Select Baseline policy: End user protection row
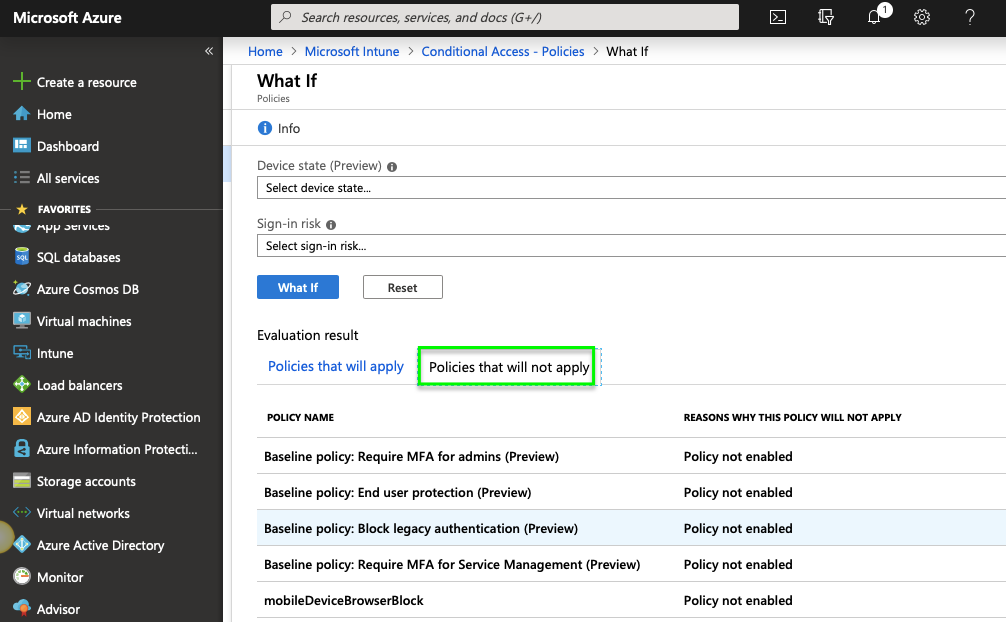The width and height of the screenshot is (1006, 622). click(x=631, y=492)
